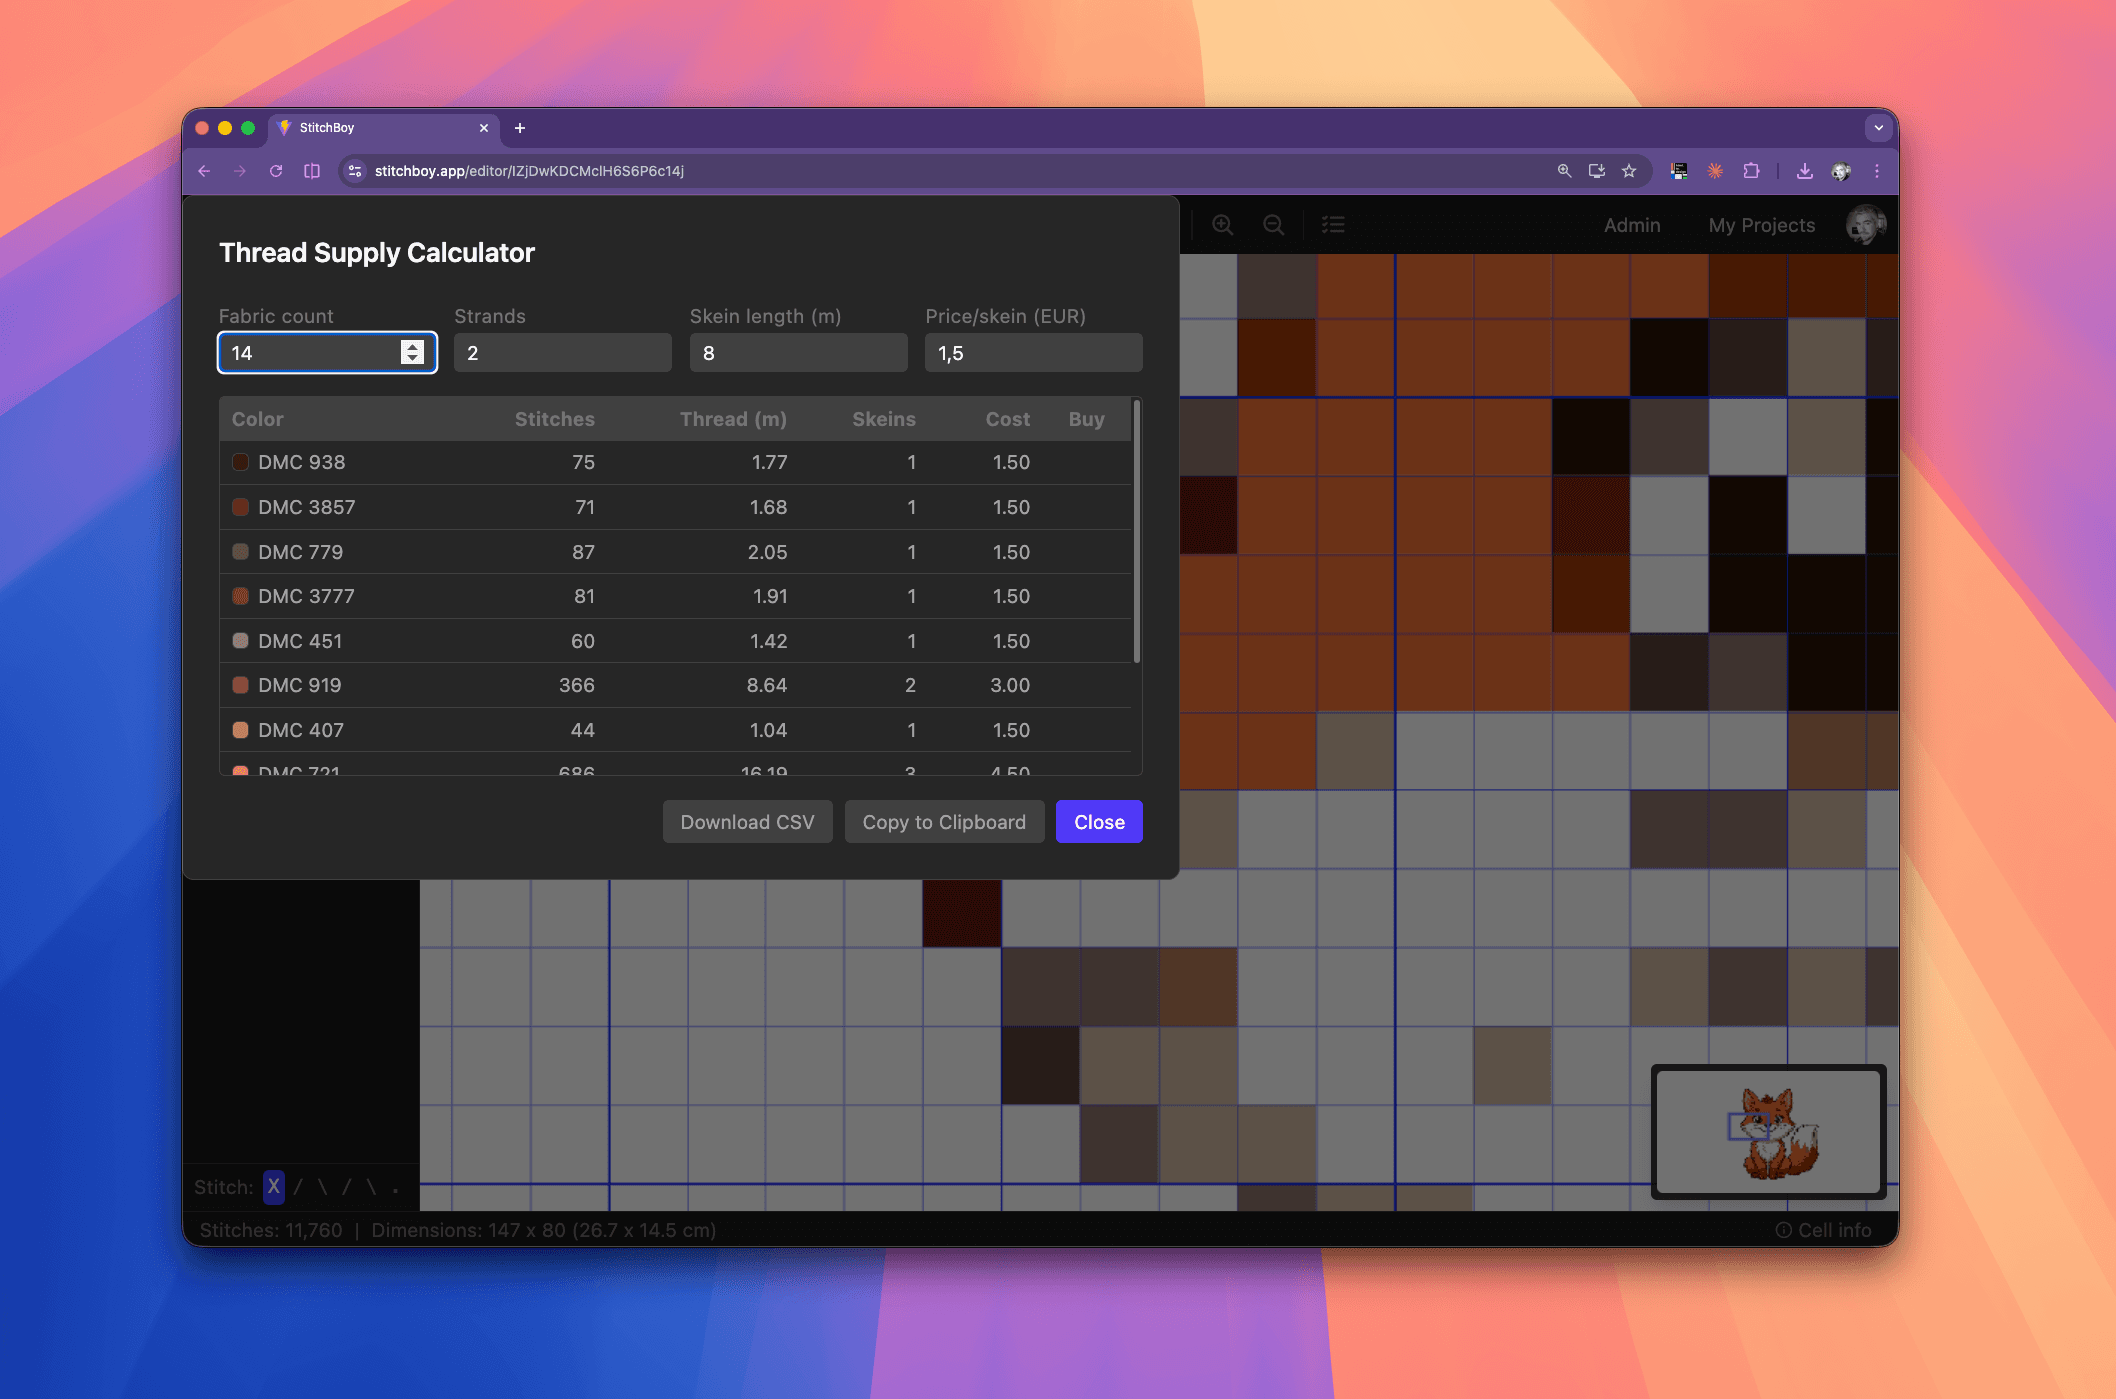Image resolution: width=2116 pixels, height=1399 pixels.
Task: Open the Admin navigation item
Action: point(1632,225)
